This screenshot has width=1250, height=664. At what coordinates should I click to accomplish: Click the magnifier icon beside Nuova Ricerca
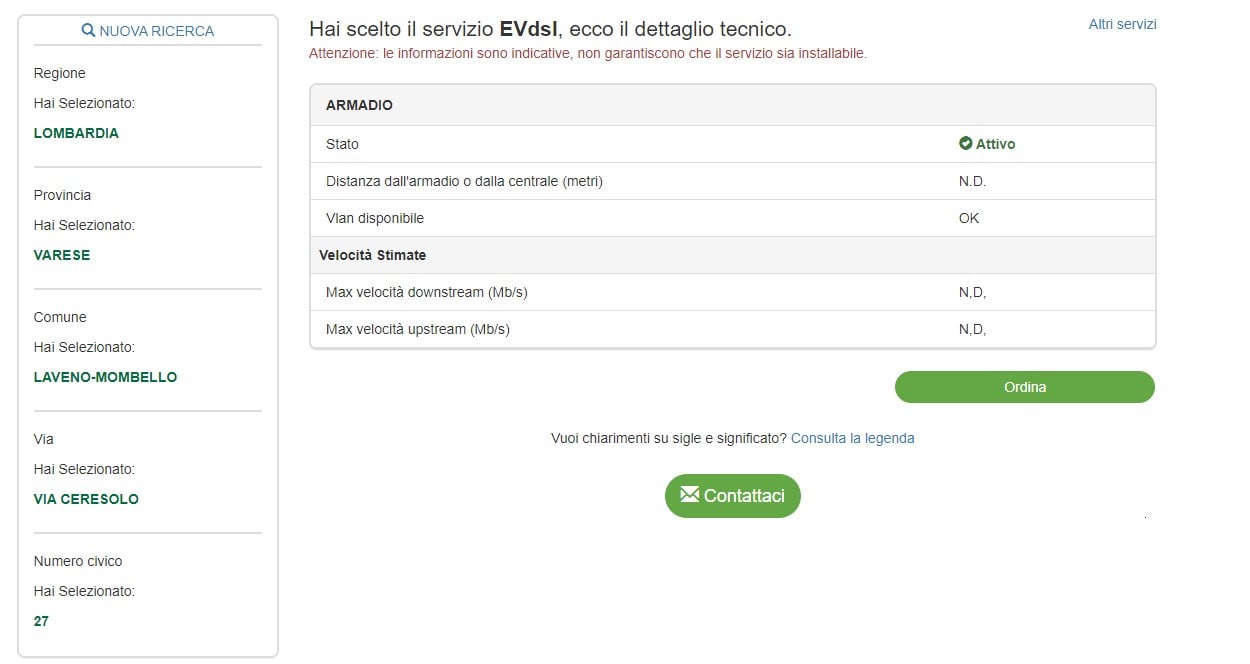pos(88,31)
